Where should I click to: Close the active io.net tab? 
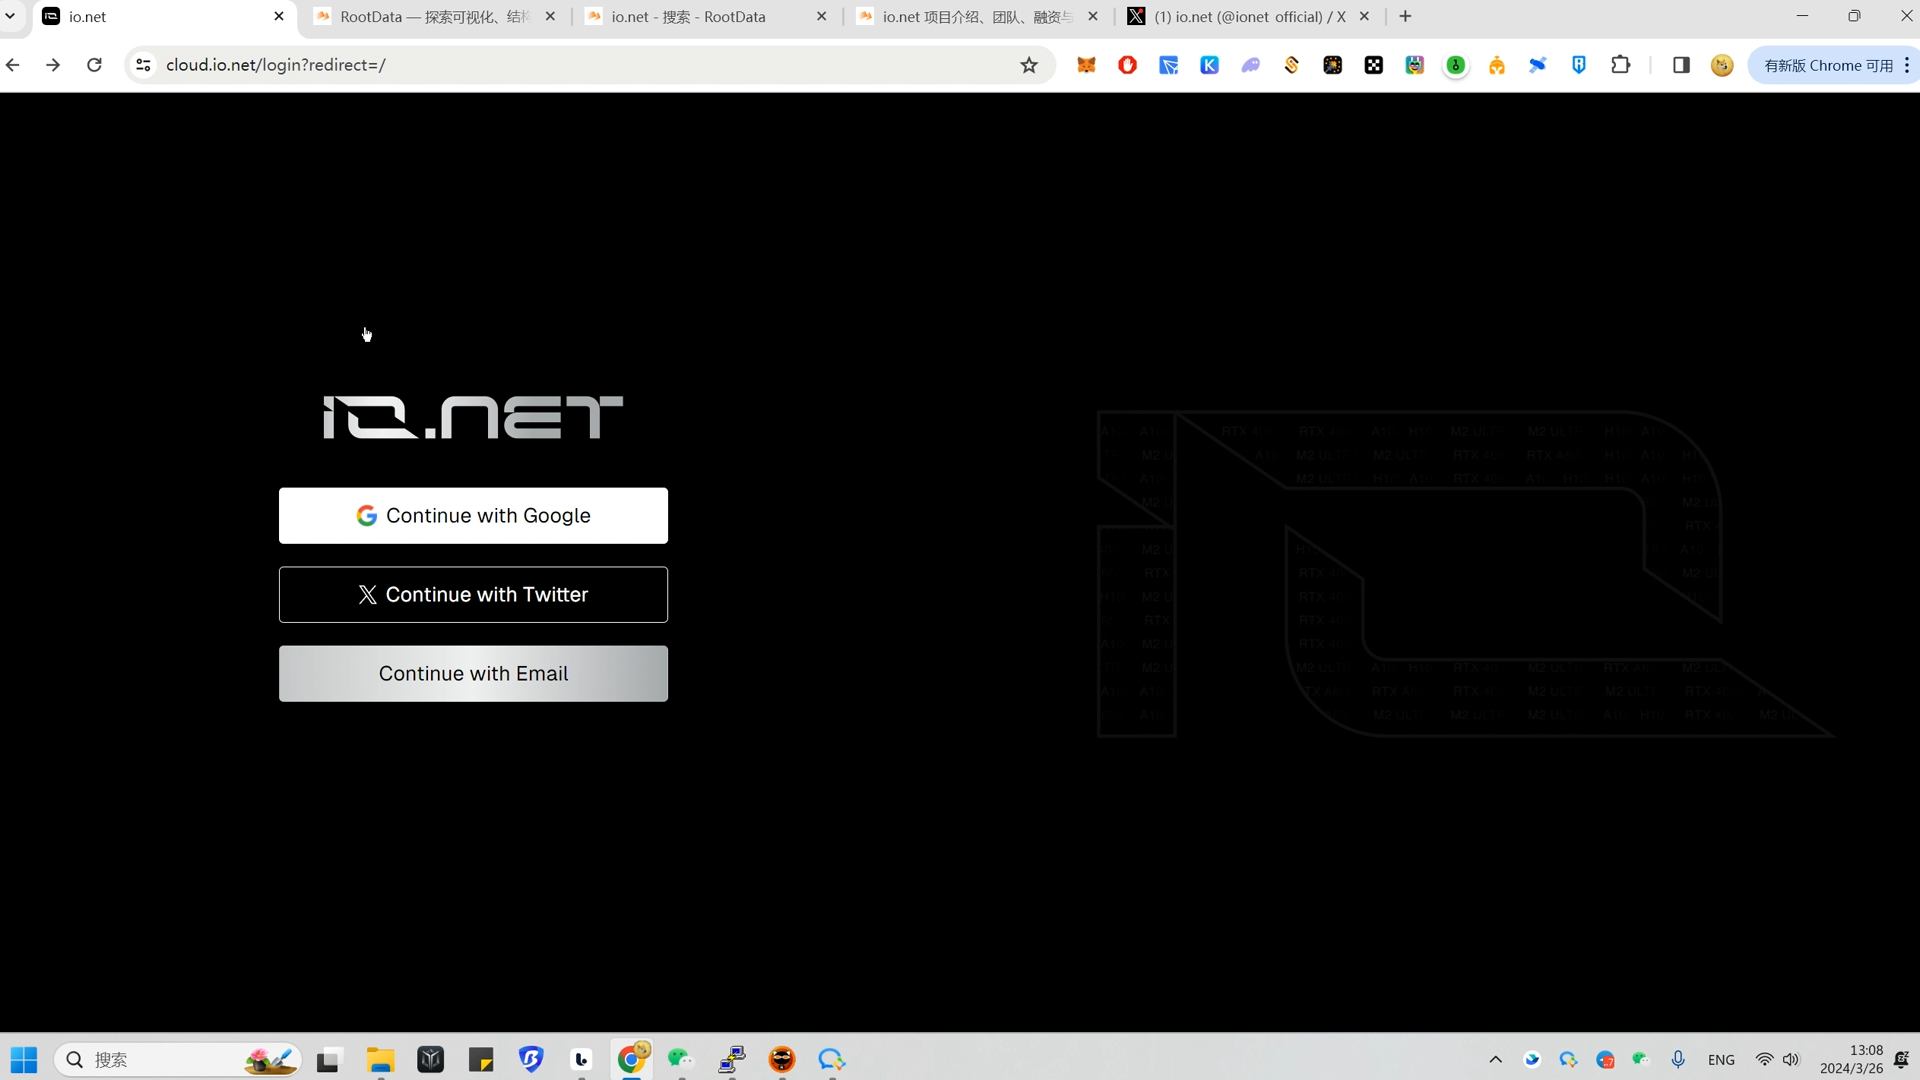(x=279, y=17)
